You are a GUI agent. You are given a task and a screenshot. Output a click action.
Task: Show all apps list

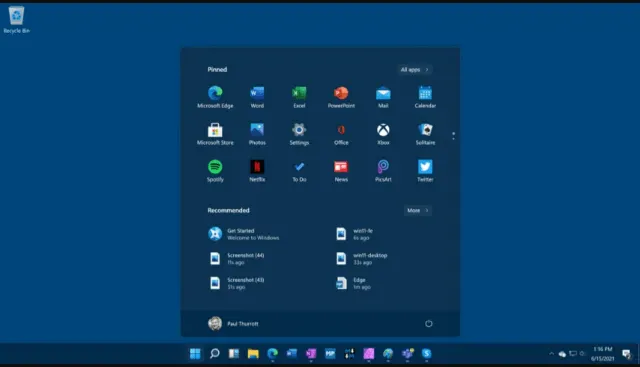(415, 69)
